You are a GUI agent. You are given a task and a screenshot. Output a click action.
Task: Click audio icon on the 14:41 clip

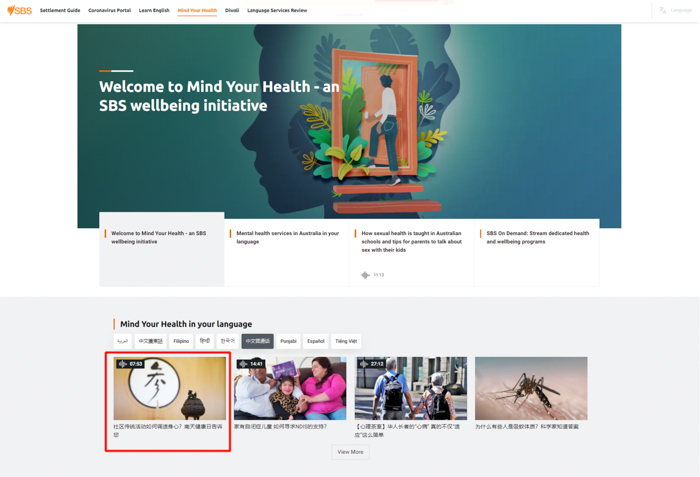pyautogui.click(x=243, y=364)
